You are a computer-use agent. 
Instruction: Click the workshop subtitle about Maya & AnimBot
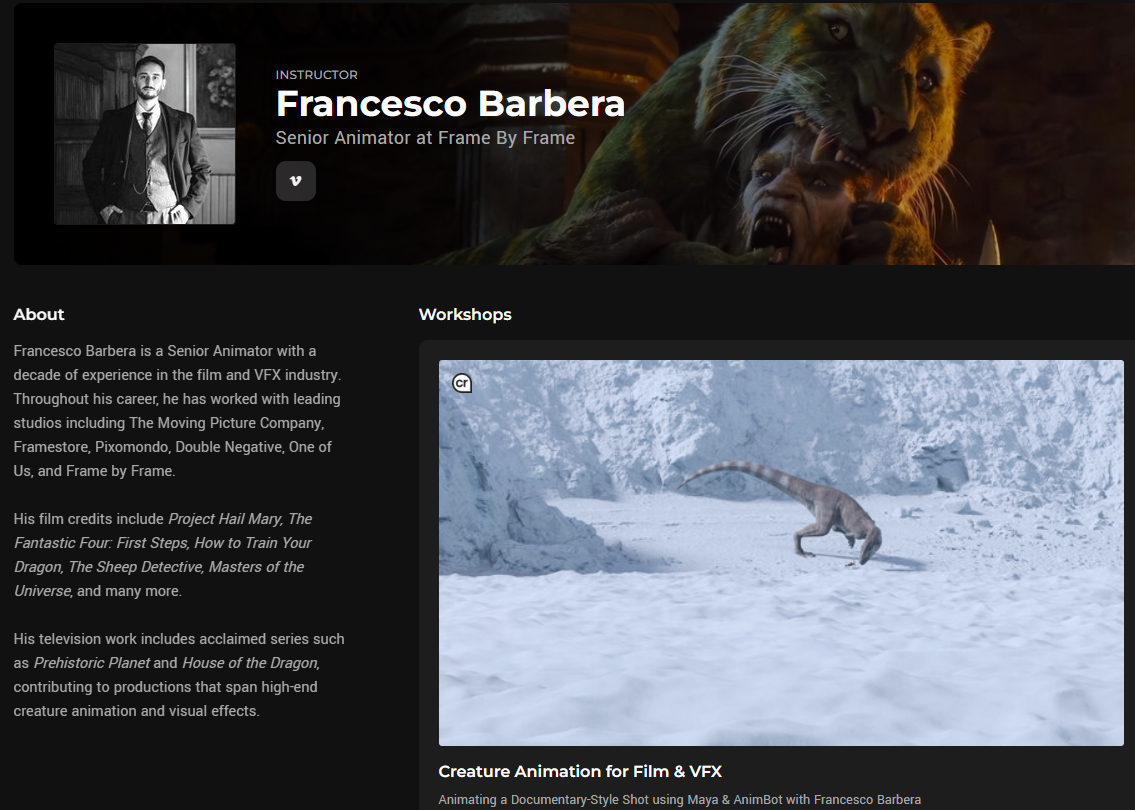pos(680,800)
